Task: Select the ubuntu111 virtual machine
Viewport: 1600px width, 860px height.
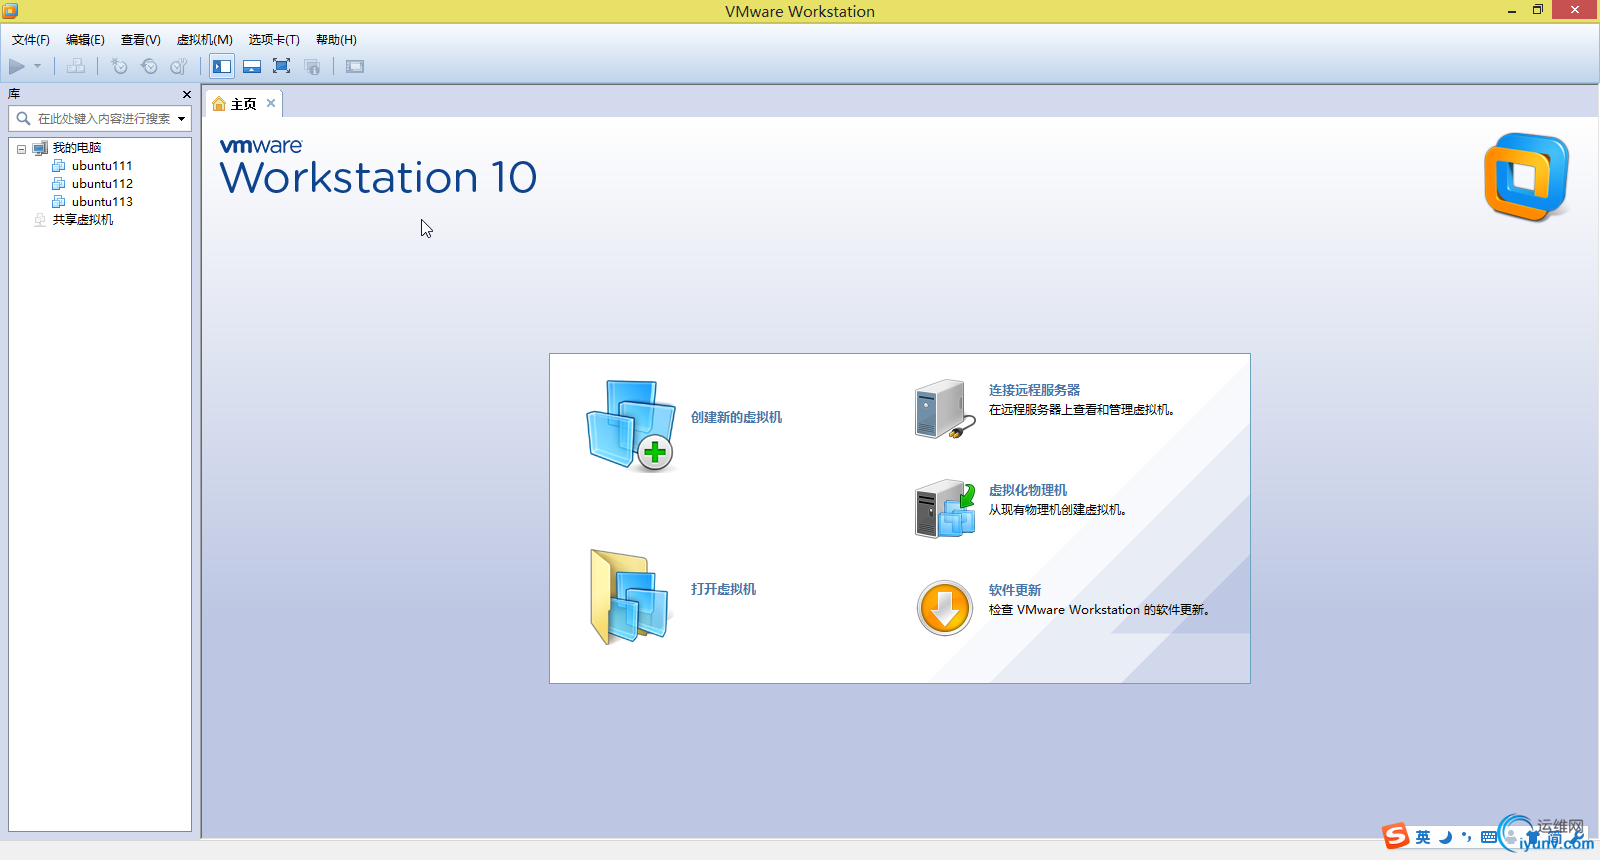Action: (102, 166)
